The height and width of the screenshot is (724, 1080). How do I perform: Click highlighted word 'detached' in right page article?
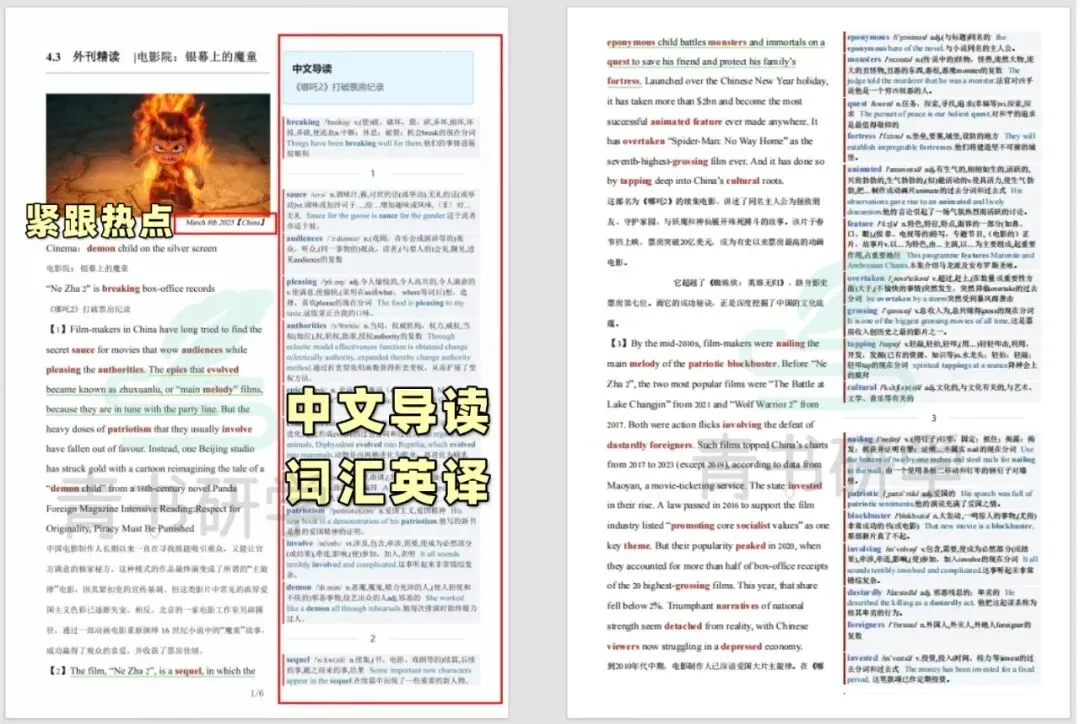[683, 626]
